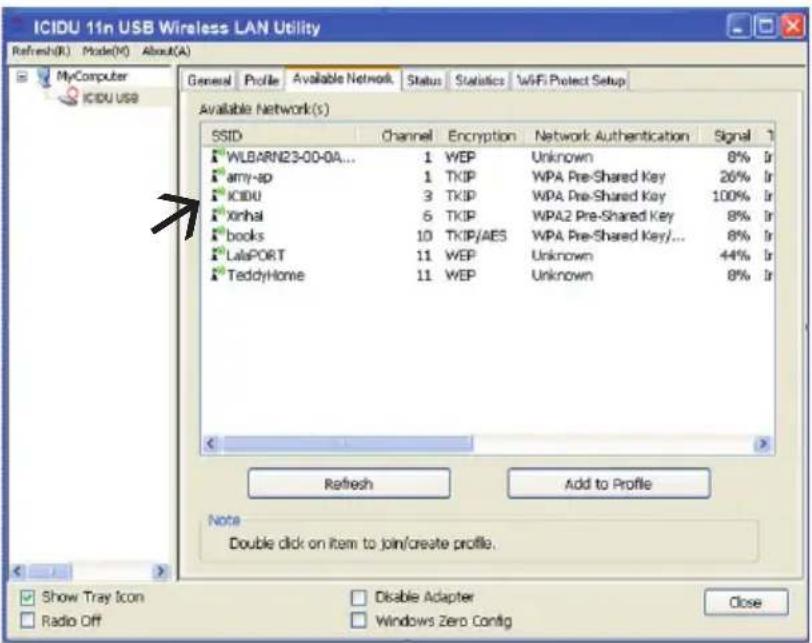Sort by the SSID column header
The image size is (812, 643).
(280, 136)
